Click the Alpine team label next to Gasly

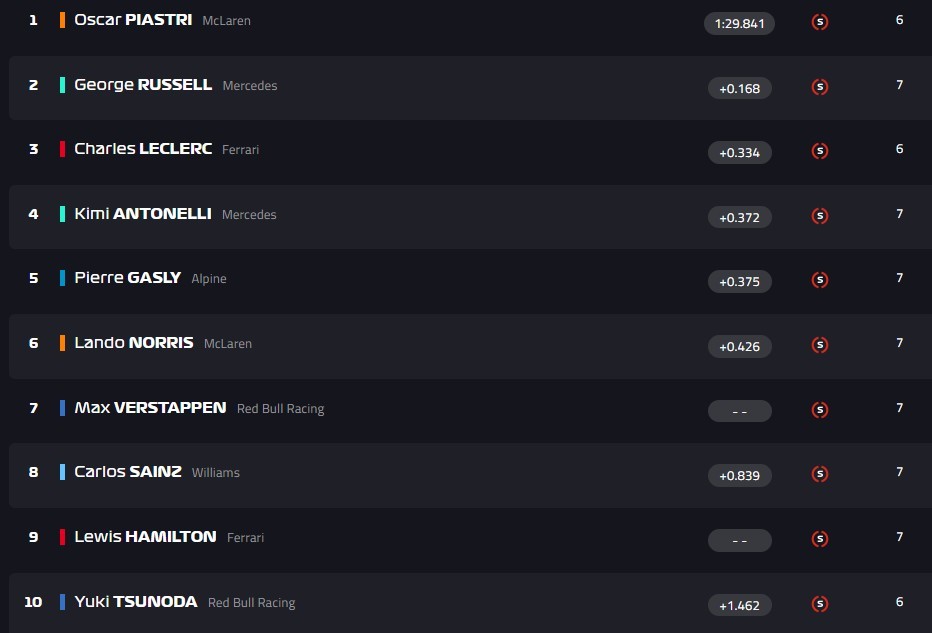[x=209, y=279]
